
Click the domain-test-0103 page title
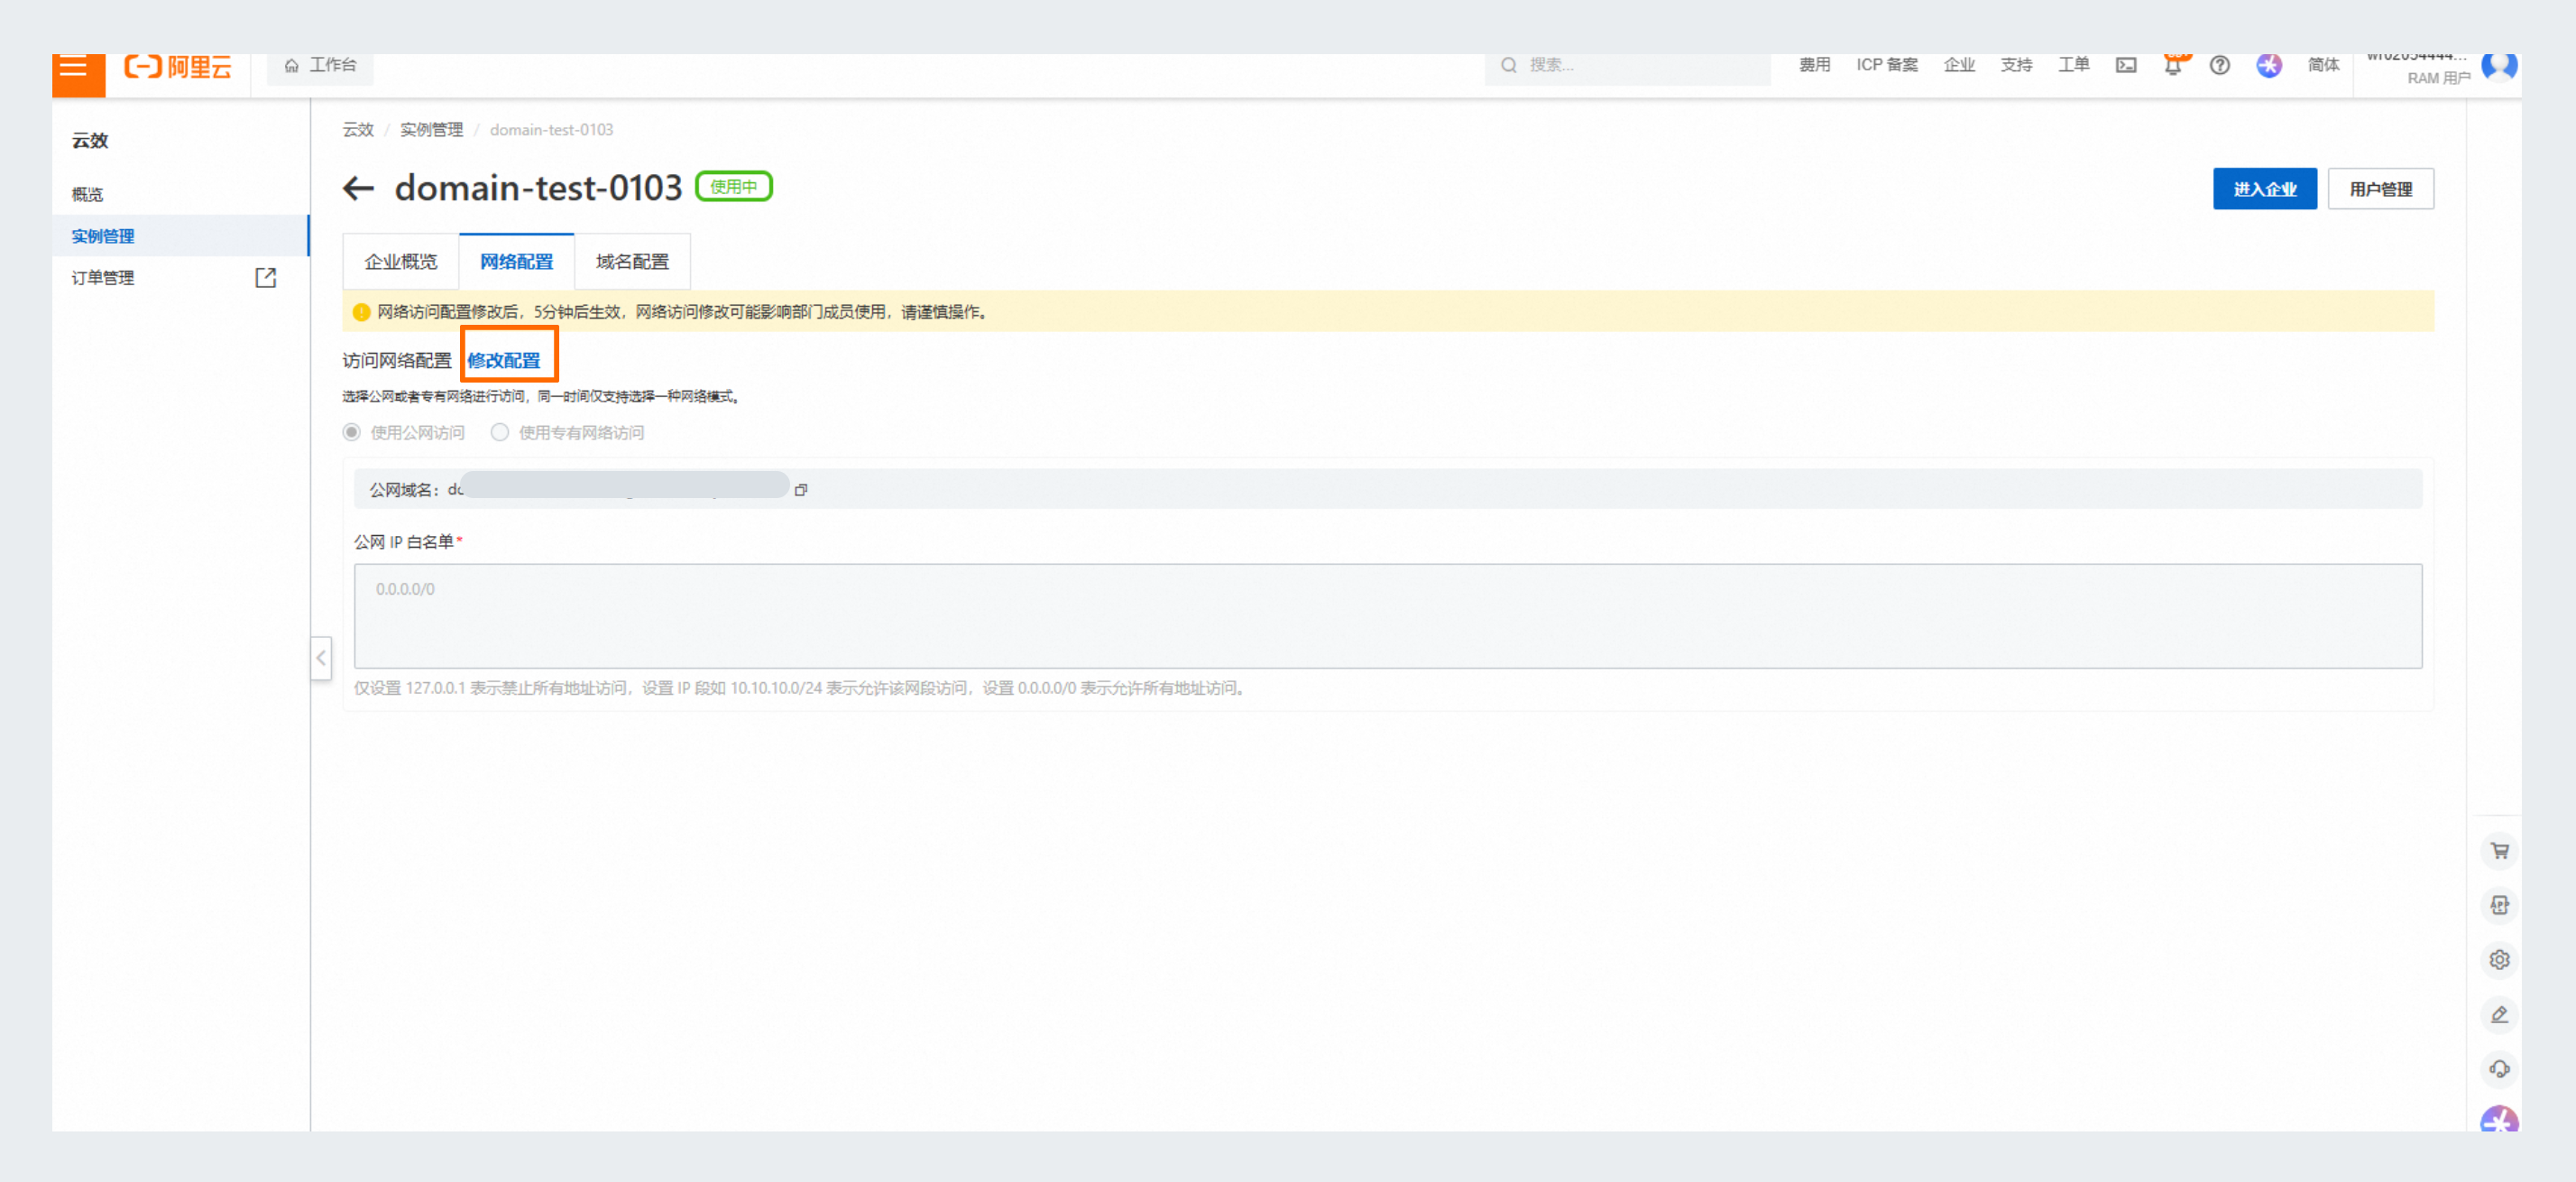tap(538, 188)
